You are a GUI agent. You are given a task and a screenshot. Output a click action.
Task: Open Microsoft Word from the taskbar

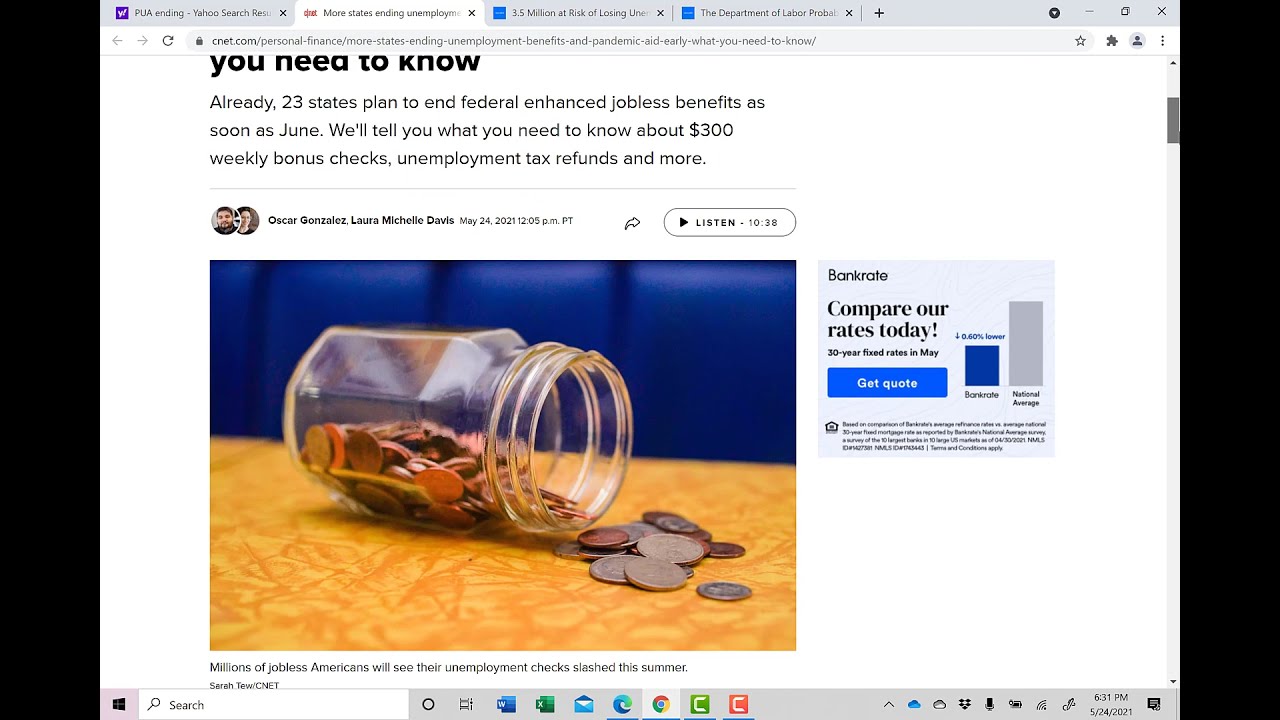[506, 705]
